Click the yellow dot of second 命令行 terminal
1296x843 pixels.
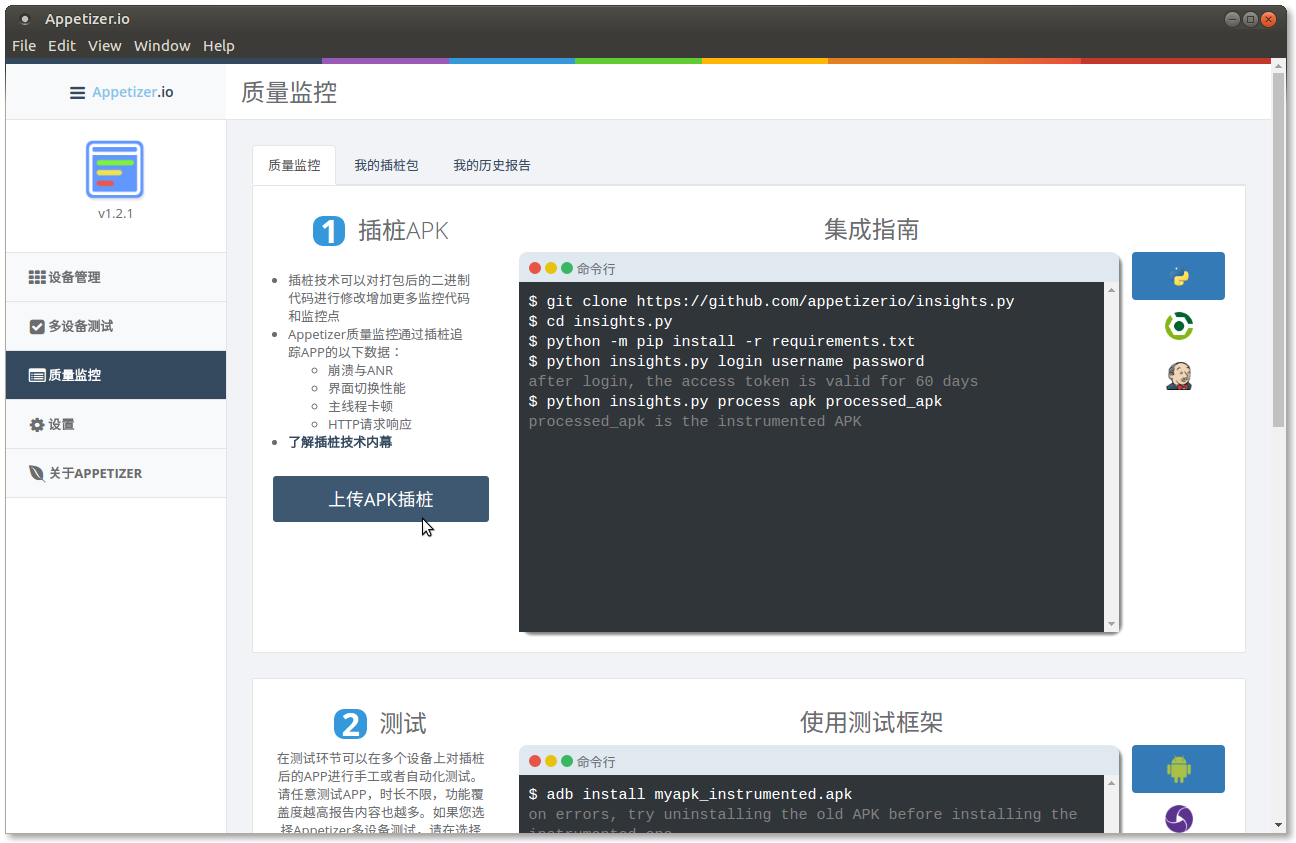[551, 761]
